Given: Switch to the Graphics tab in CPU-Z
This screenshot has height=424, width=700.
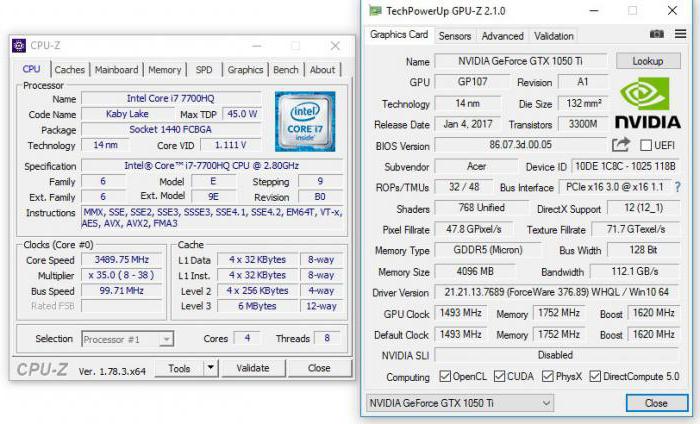Looking at the screenshot, I should 245,70.
